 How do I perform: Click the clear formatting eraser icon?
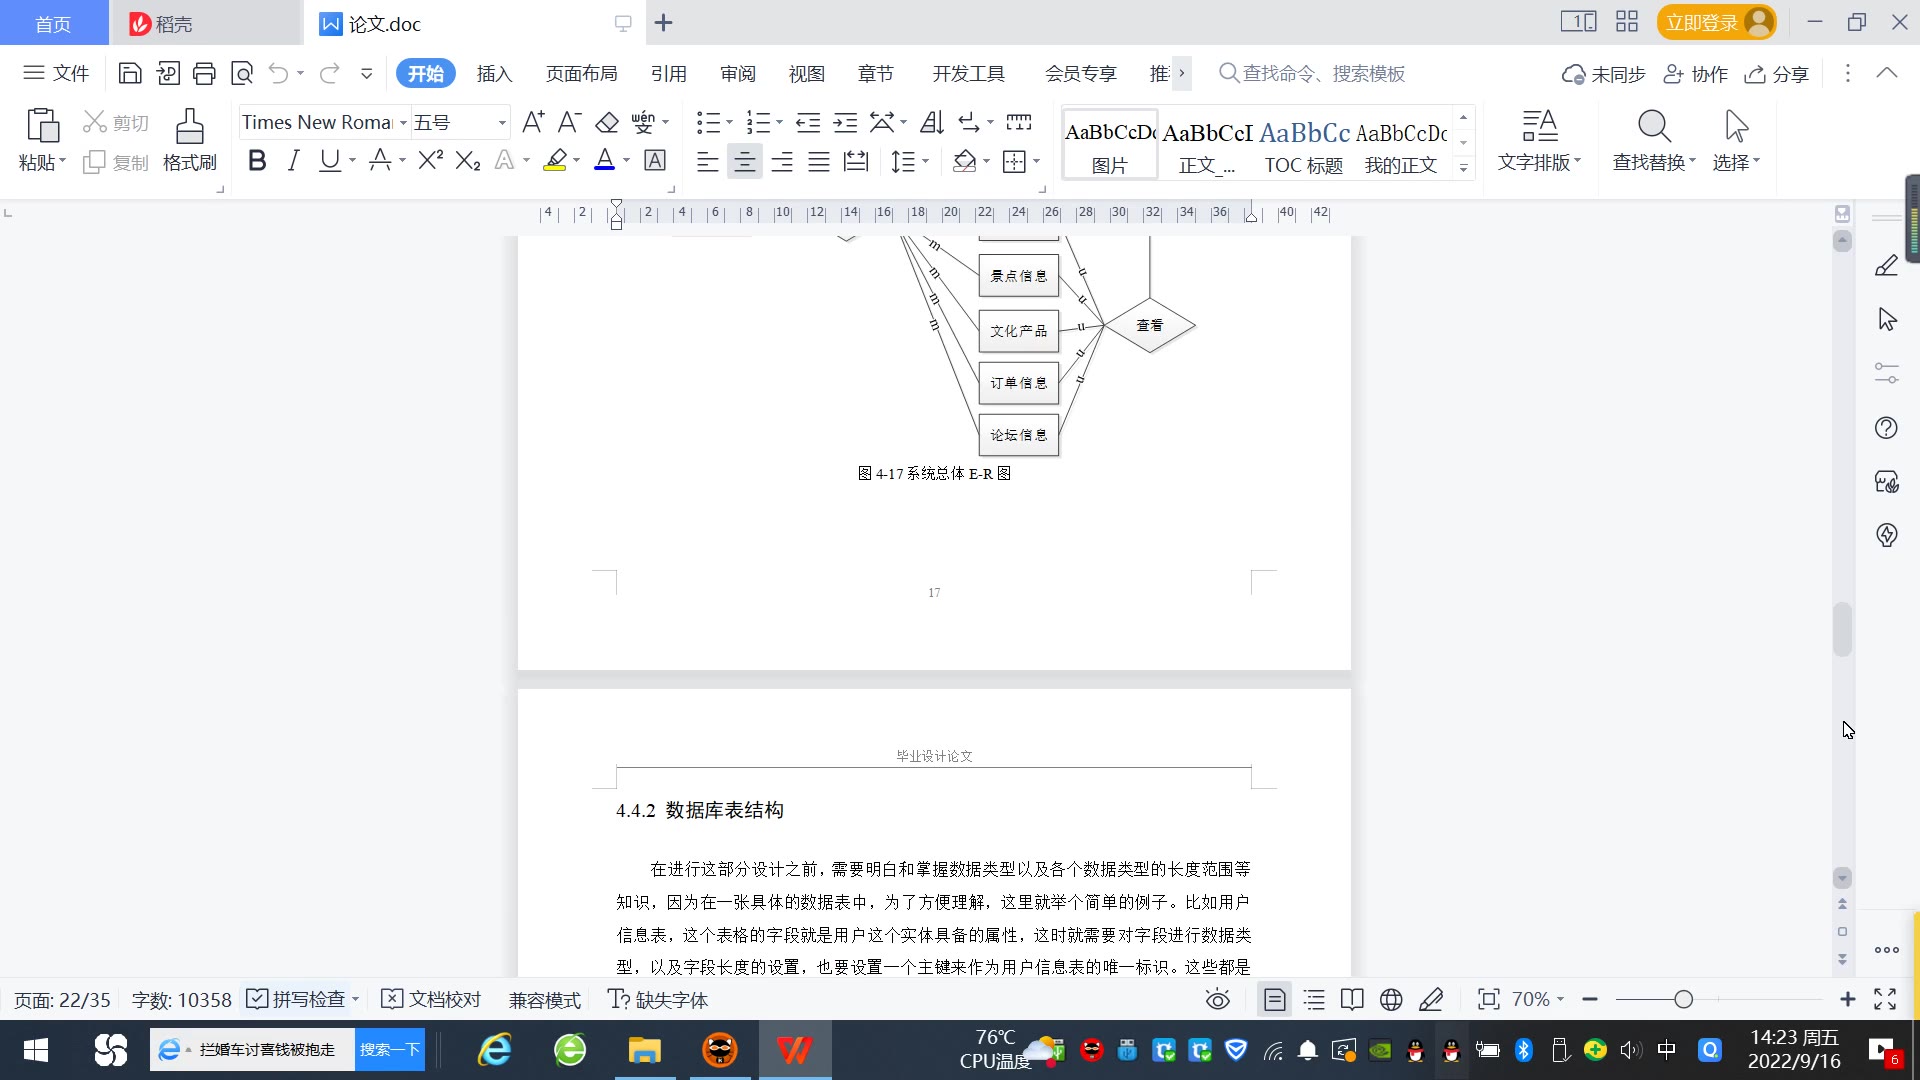tap(607, 122)
